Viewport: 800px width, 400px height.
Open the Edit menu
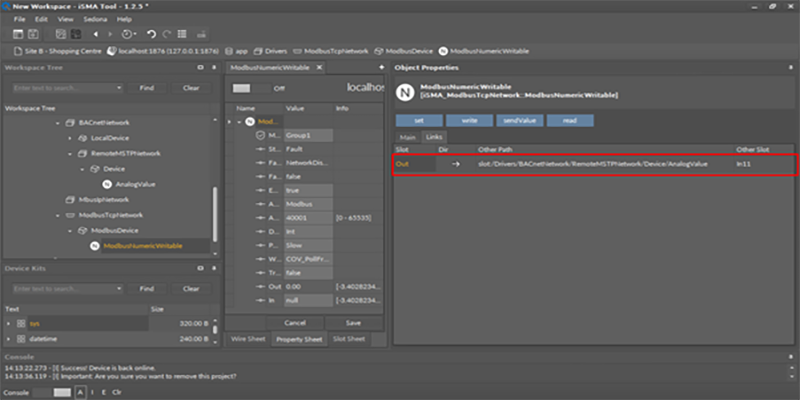pos(41,19)
